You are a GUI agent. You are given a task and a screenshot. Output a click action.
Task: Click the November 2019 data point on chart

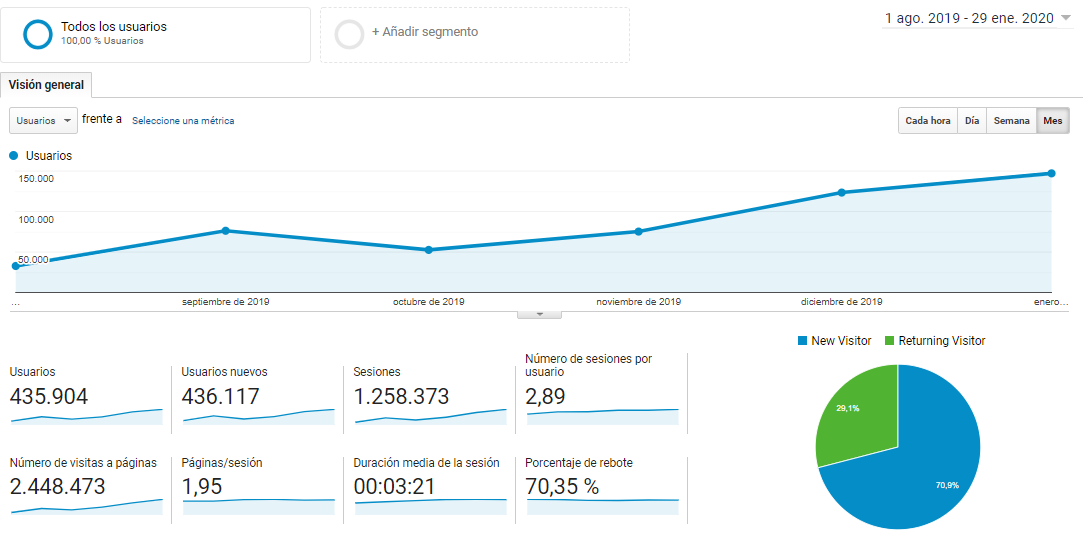(638, 231)
